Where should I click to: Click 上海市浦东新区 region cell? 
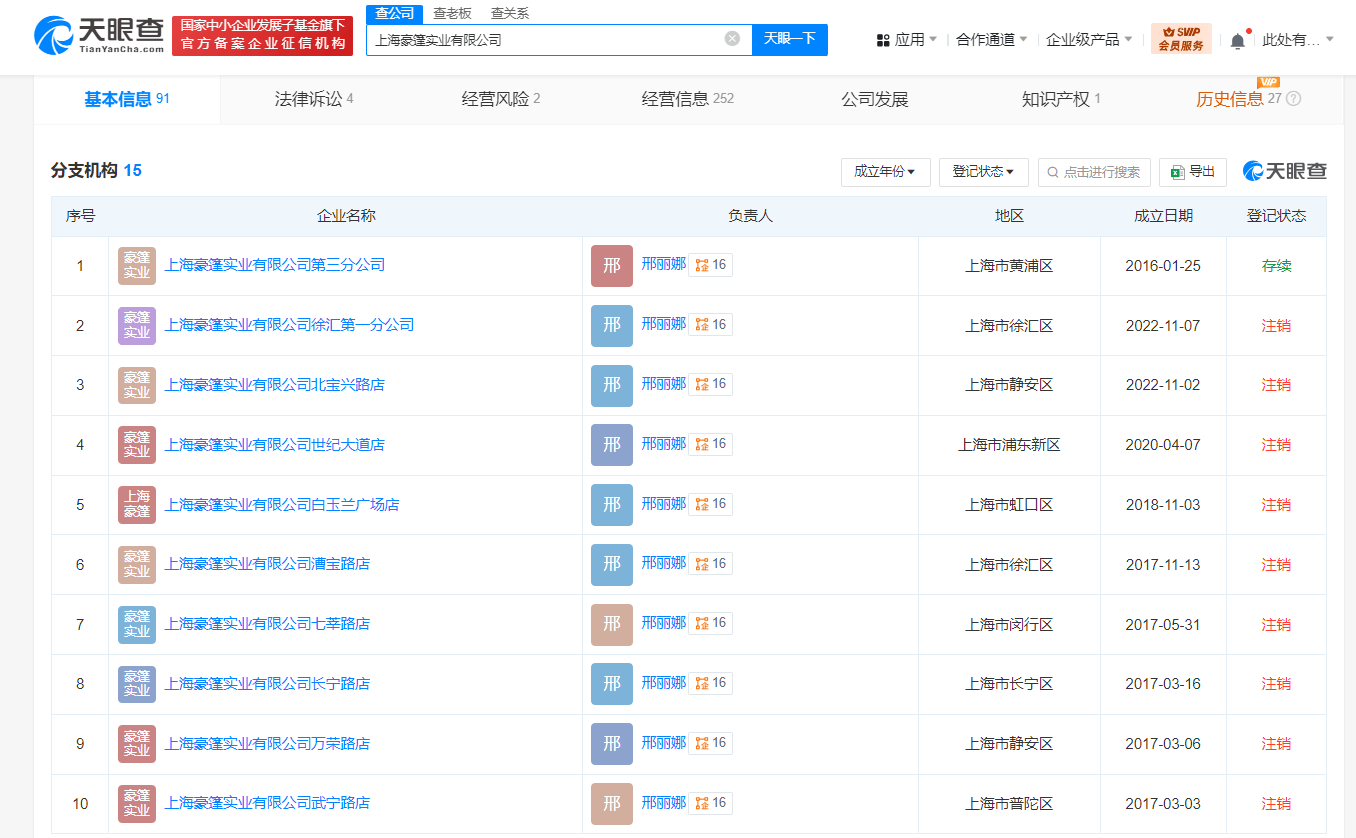click(1009, 445)
